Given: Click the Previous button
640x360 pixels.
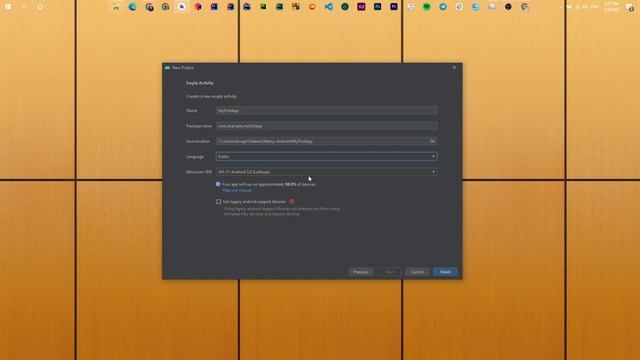Looking at the screenshot, I should point(361,272).
